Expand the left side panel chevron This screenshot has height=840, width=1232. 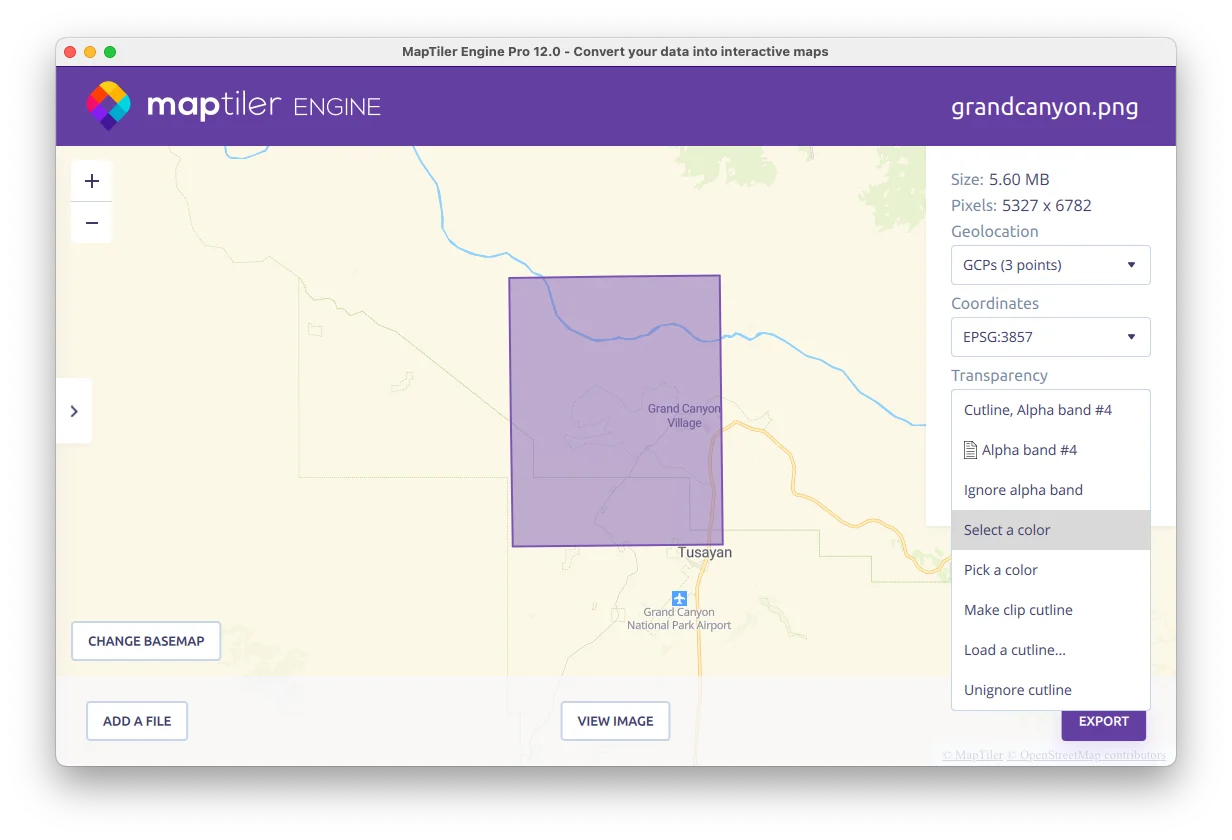(x=74, y=411)
